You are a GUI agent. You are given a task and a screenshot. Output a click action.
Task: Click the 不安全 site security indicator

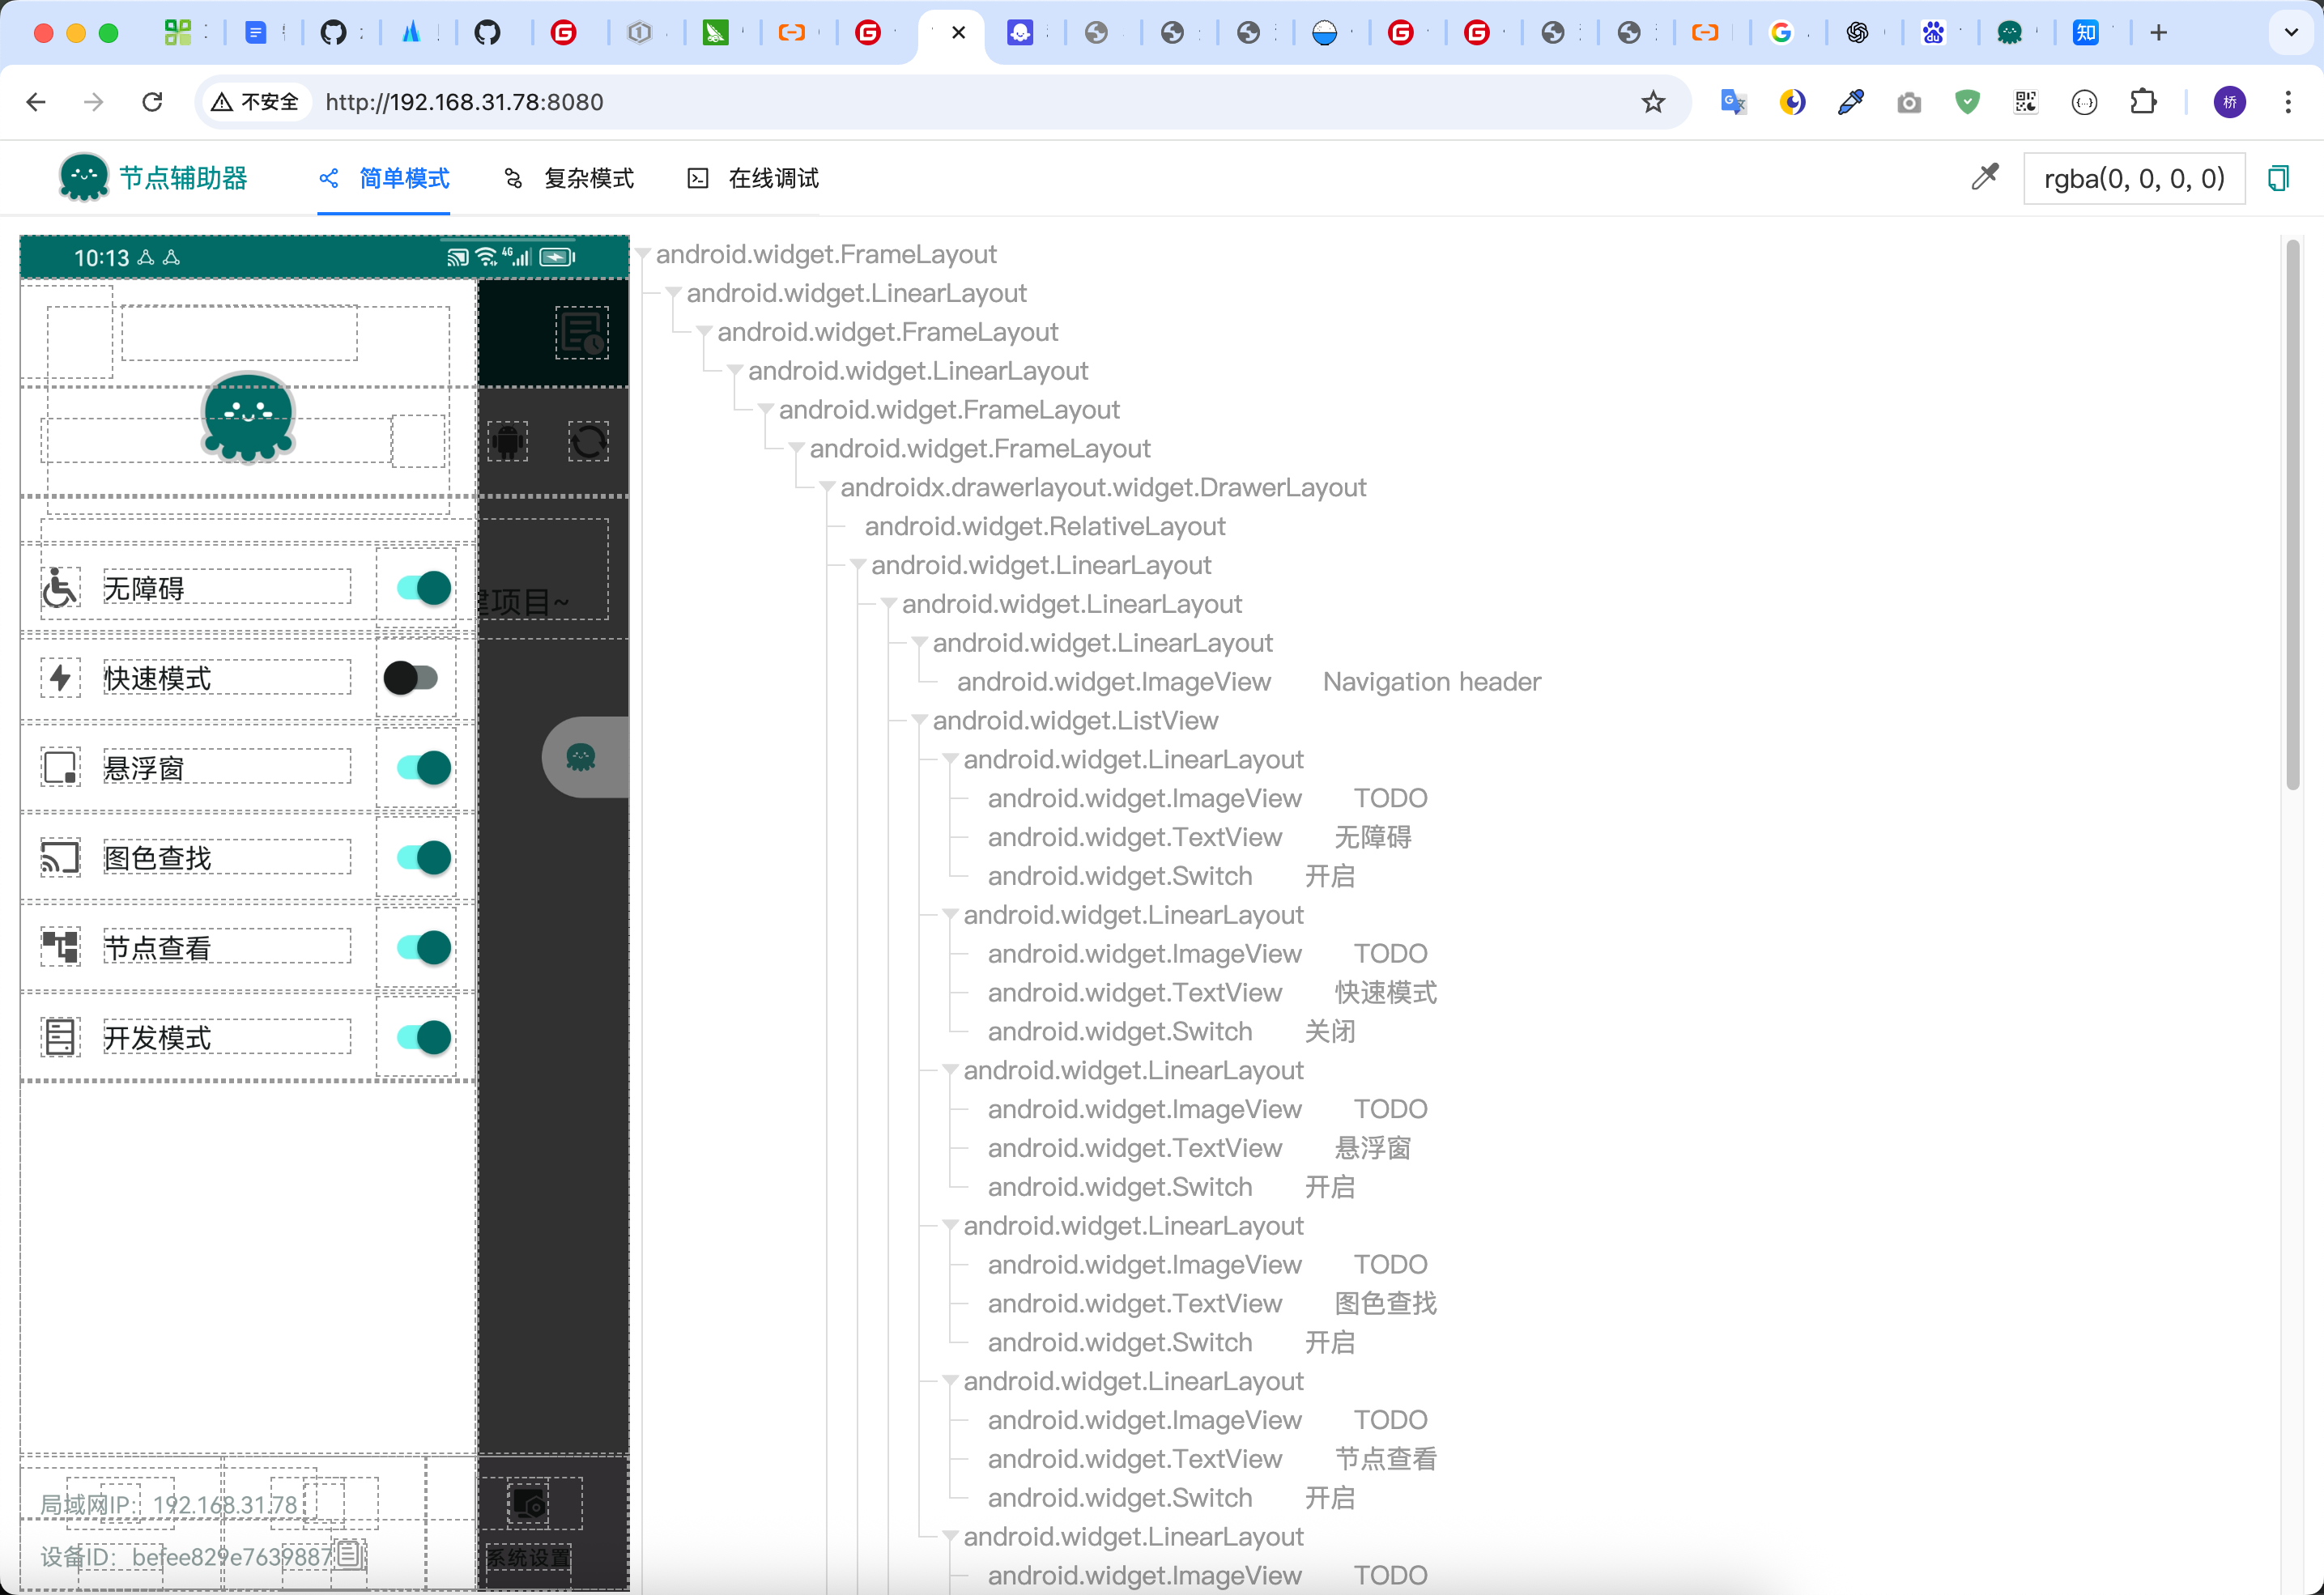[256, 102]
